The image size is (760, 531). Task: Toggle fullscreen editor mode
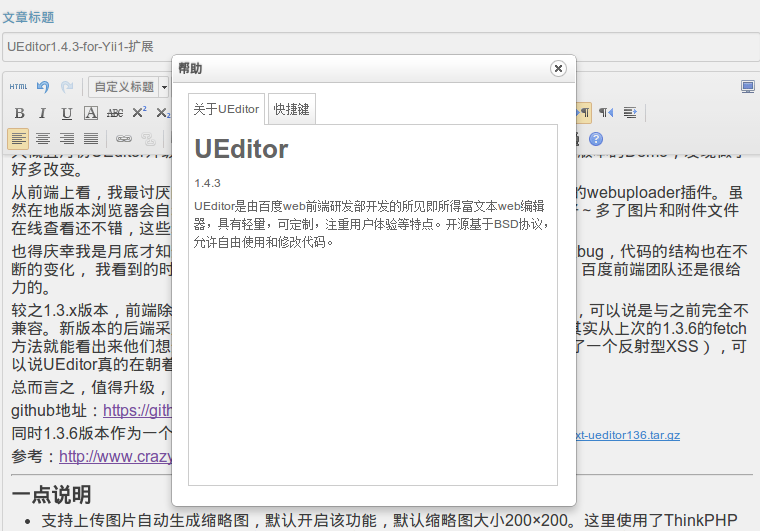pos(747,87)
